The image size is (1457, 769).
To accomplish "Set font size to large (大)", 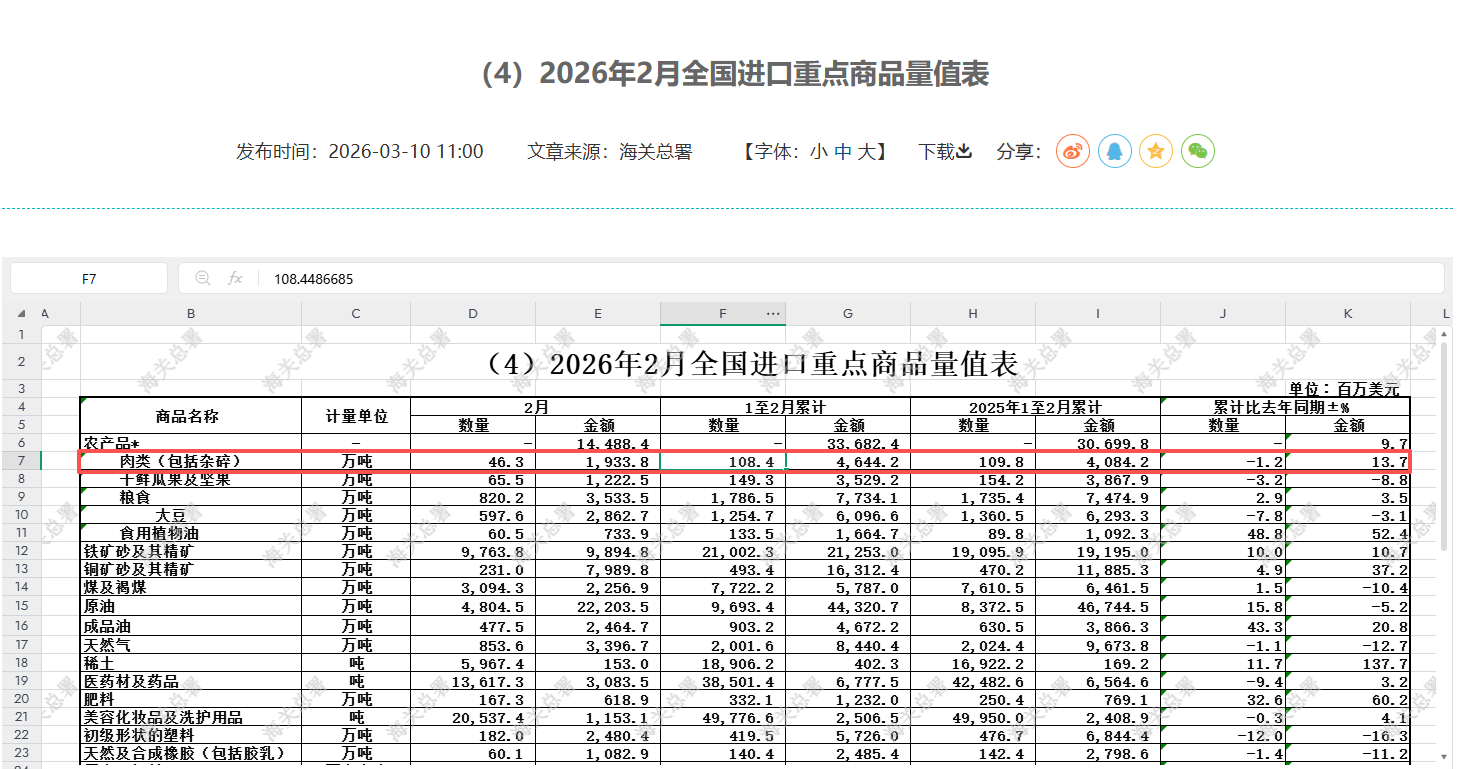I will (867, 152).
